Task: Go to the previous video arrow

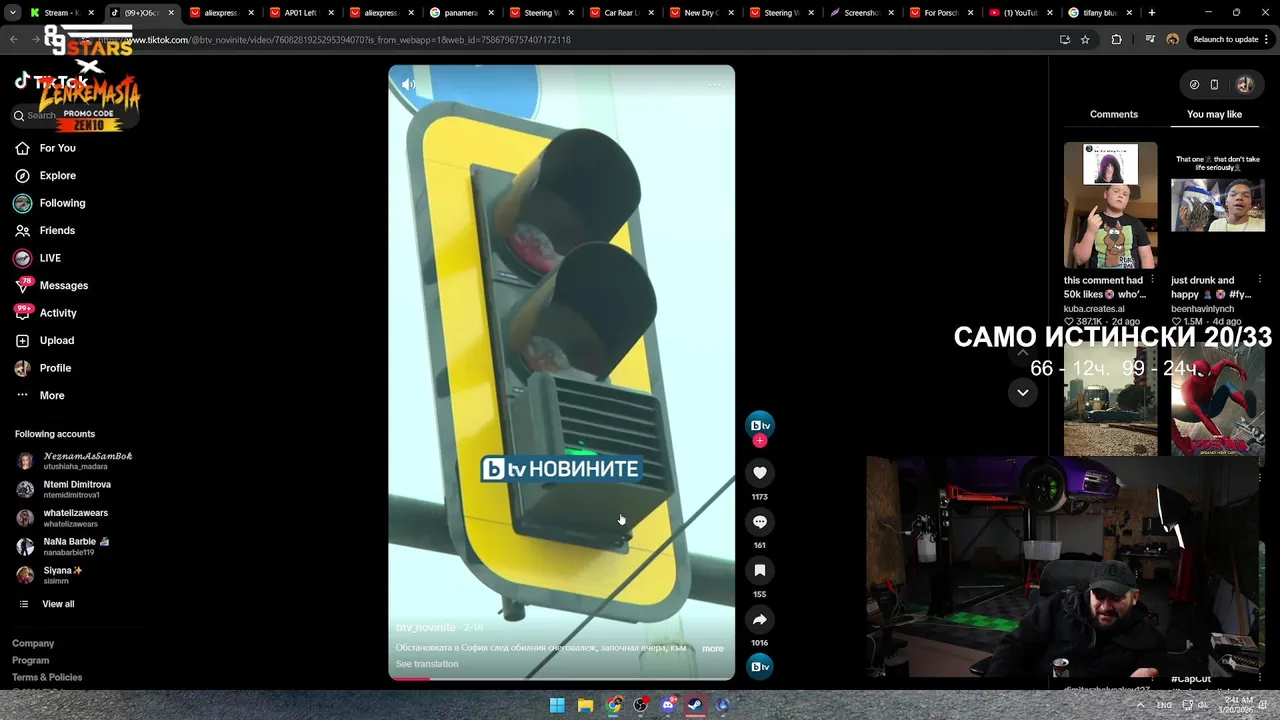Action: click(x=1022, y=352)
